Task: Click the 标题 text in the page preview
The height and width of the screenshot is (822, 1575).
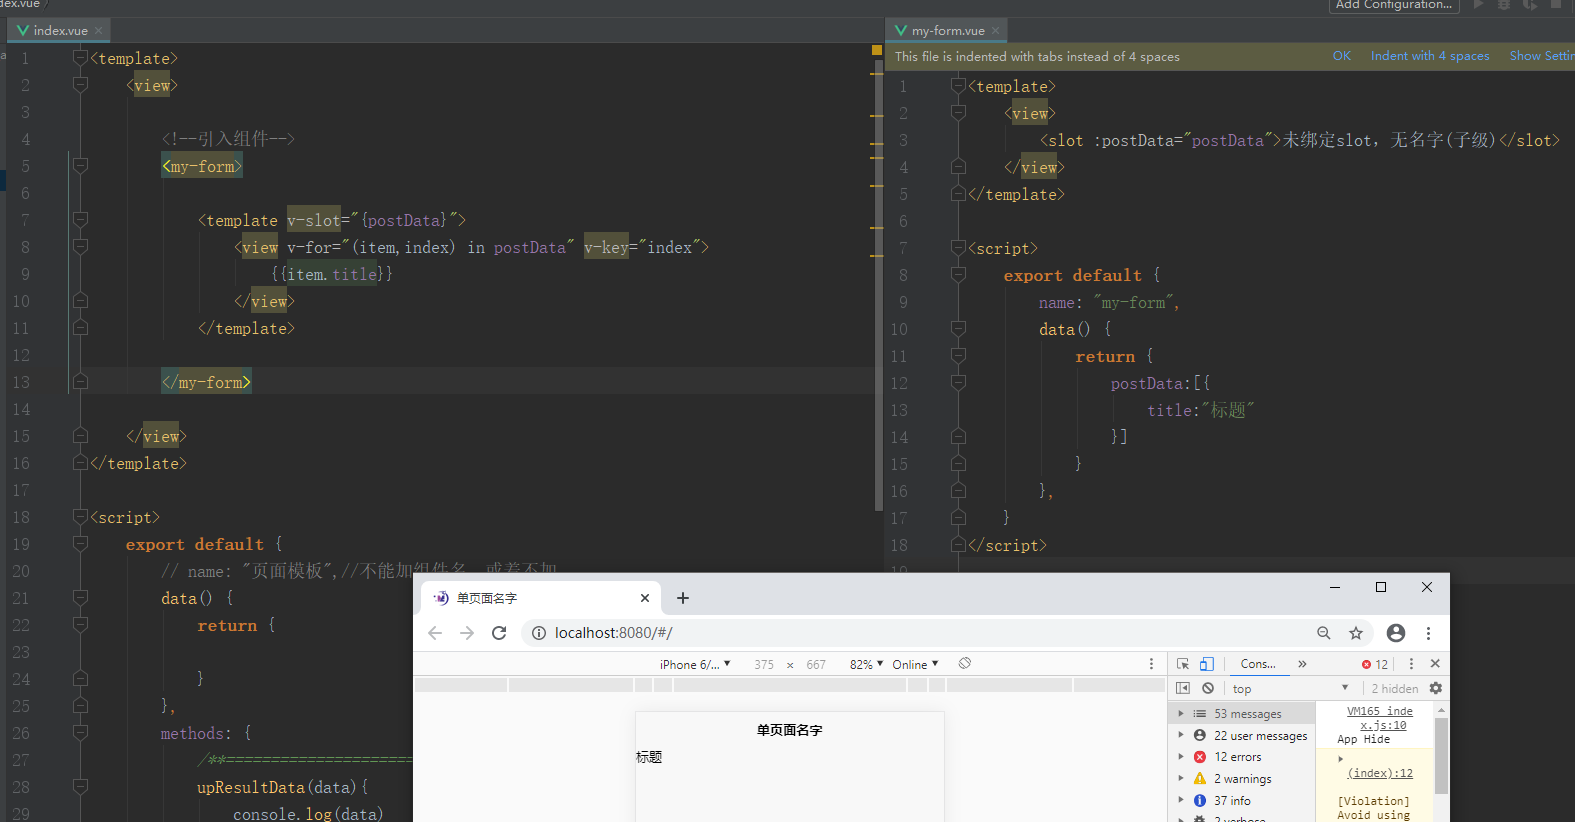Action: pyautogui.click(x=649, y=757)
